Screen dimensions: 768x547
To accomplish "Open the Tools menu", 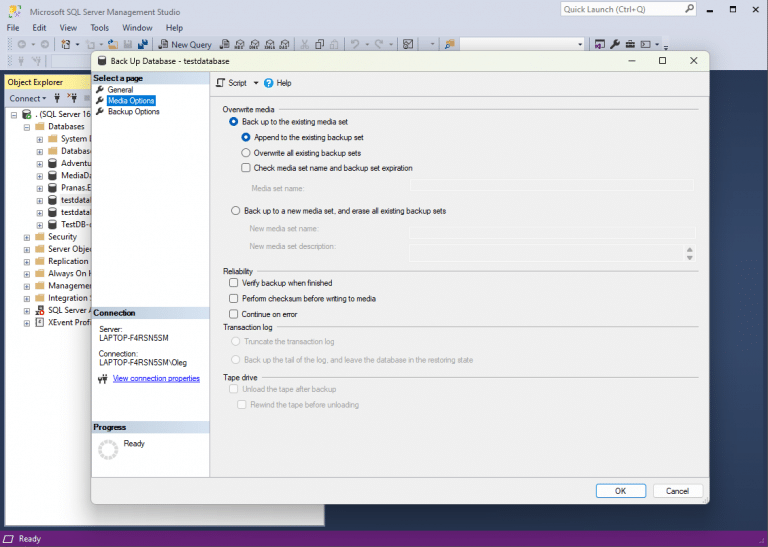I will coord(99,28).
